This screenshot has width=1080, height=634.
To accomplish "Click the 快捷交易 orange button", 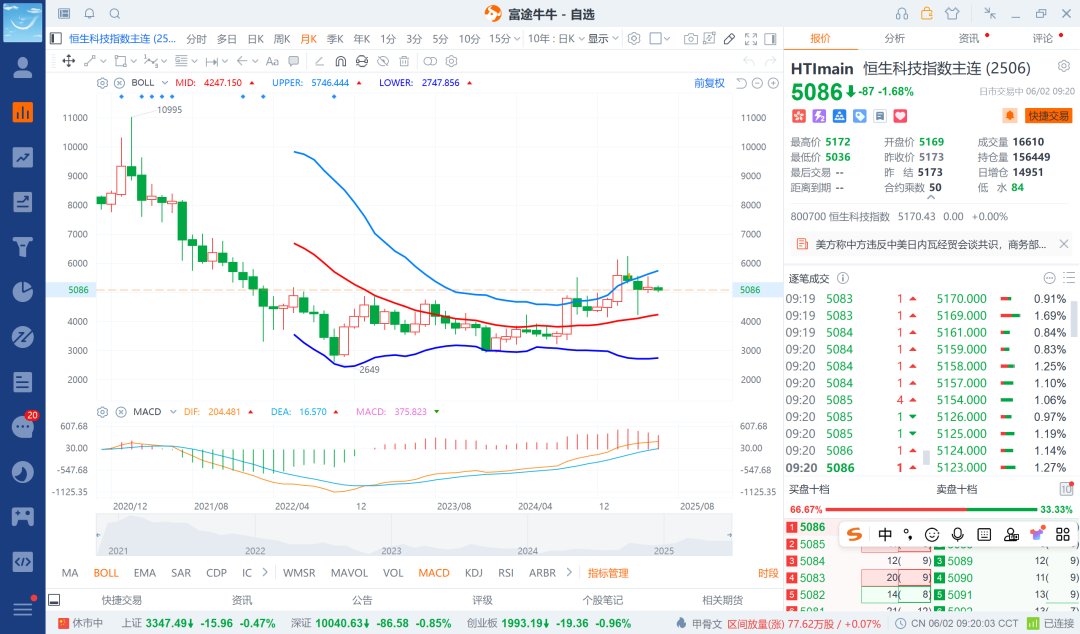I will coord(1048,116).
